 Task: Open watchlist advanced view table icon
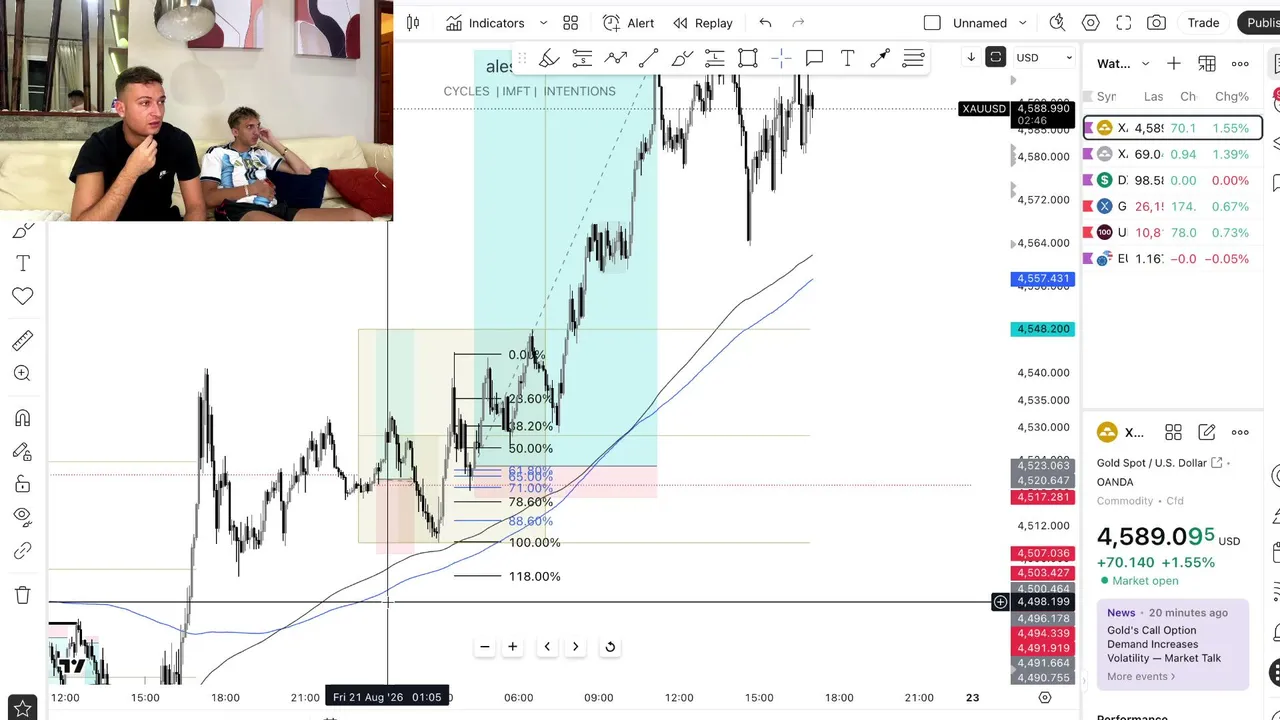pyautogui.click(x=1207, y=64)
